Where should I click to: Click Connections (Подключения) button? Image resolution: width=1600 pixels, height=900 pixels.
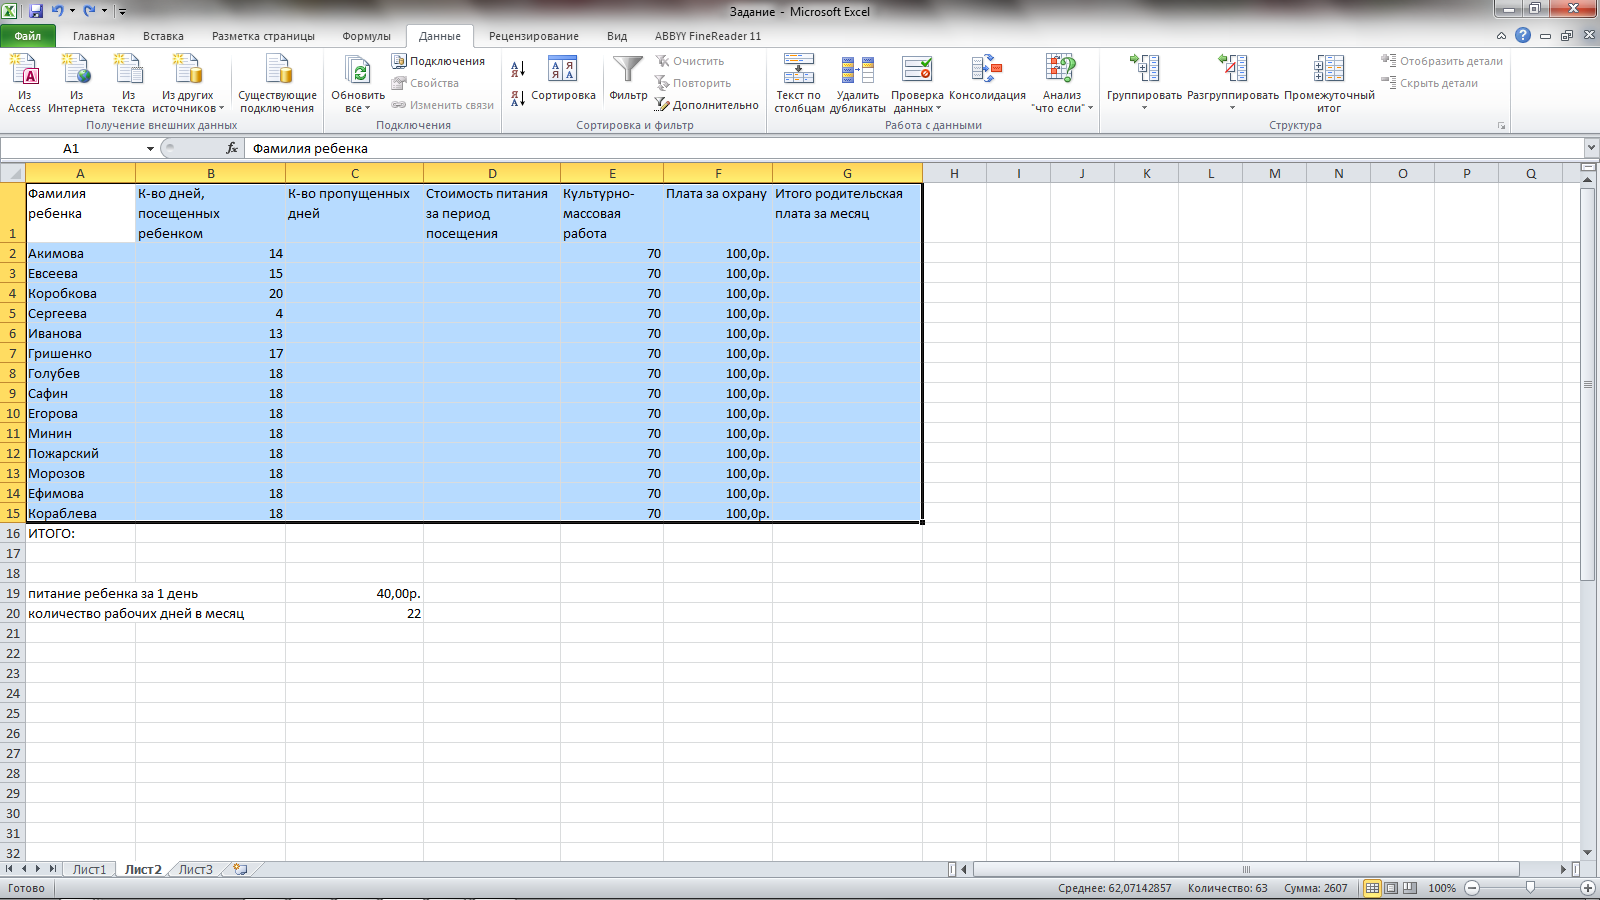pyautogui.click(x=438, y=61)
